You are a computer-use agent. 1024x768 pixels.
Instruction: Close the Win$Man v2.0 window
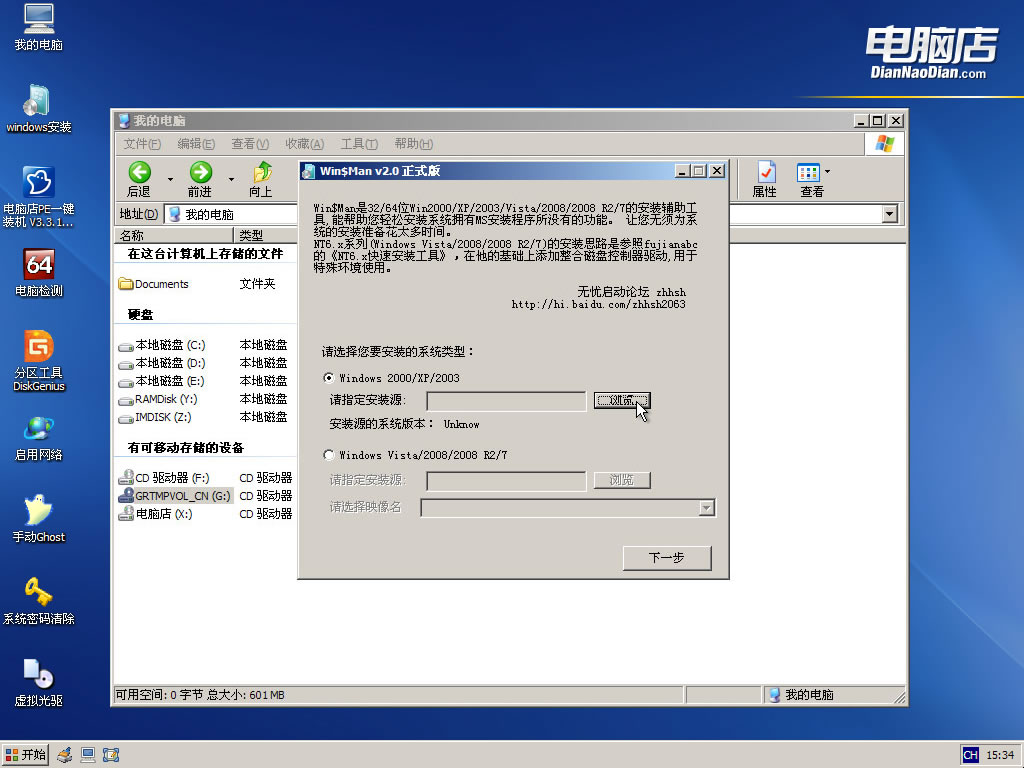click(x=717, y=171)
